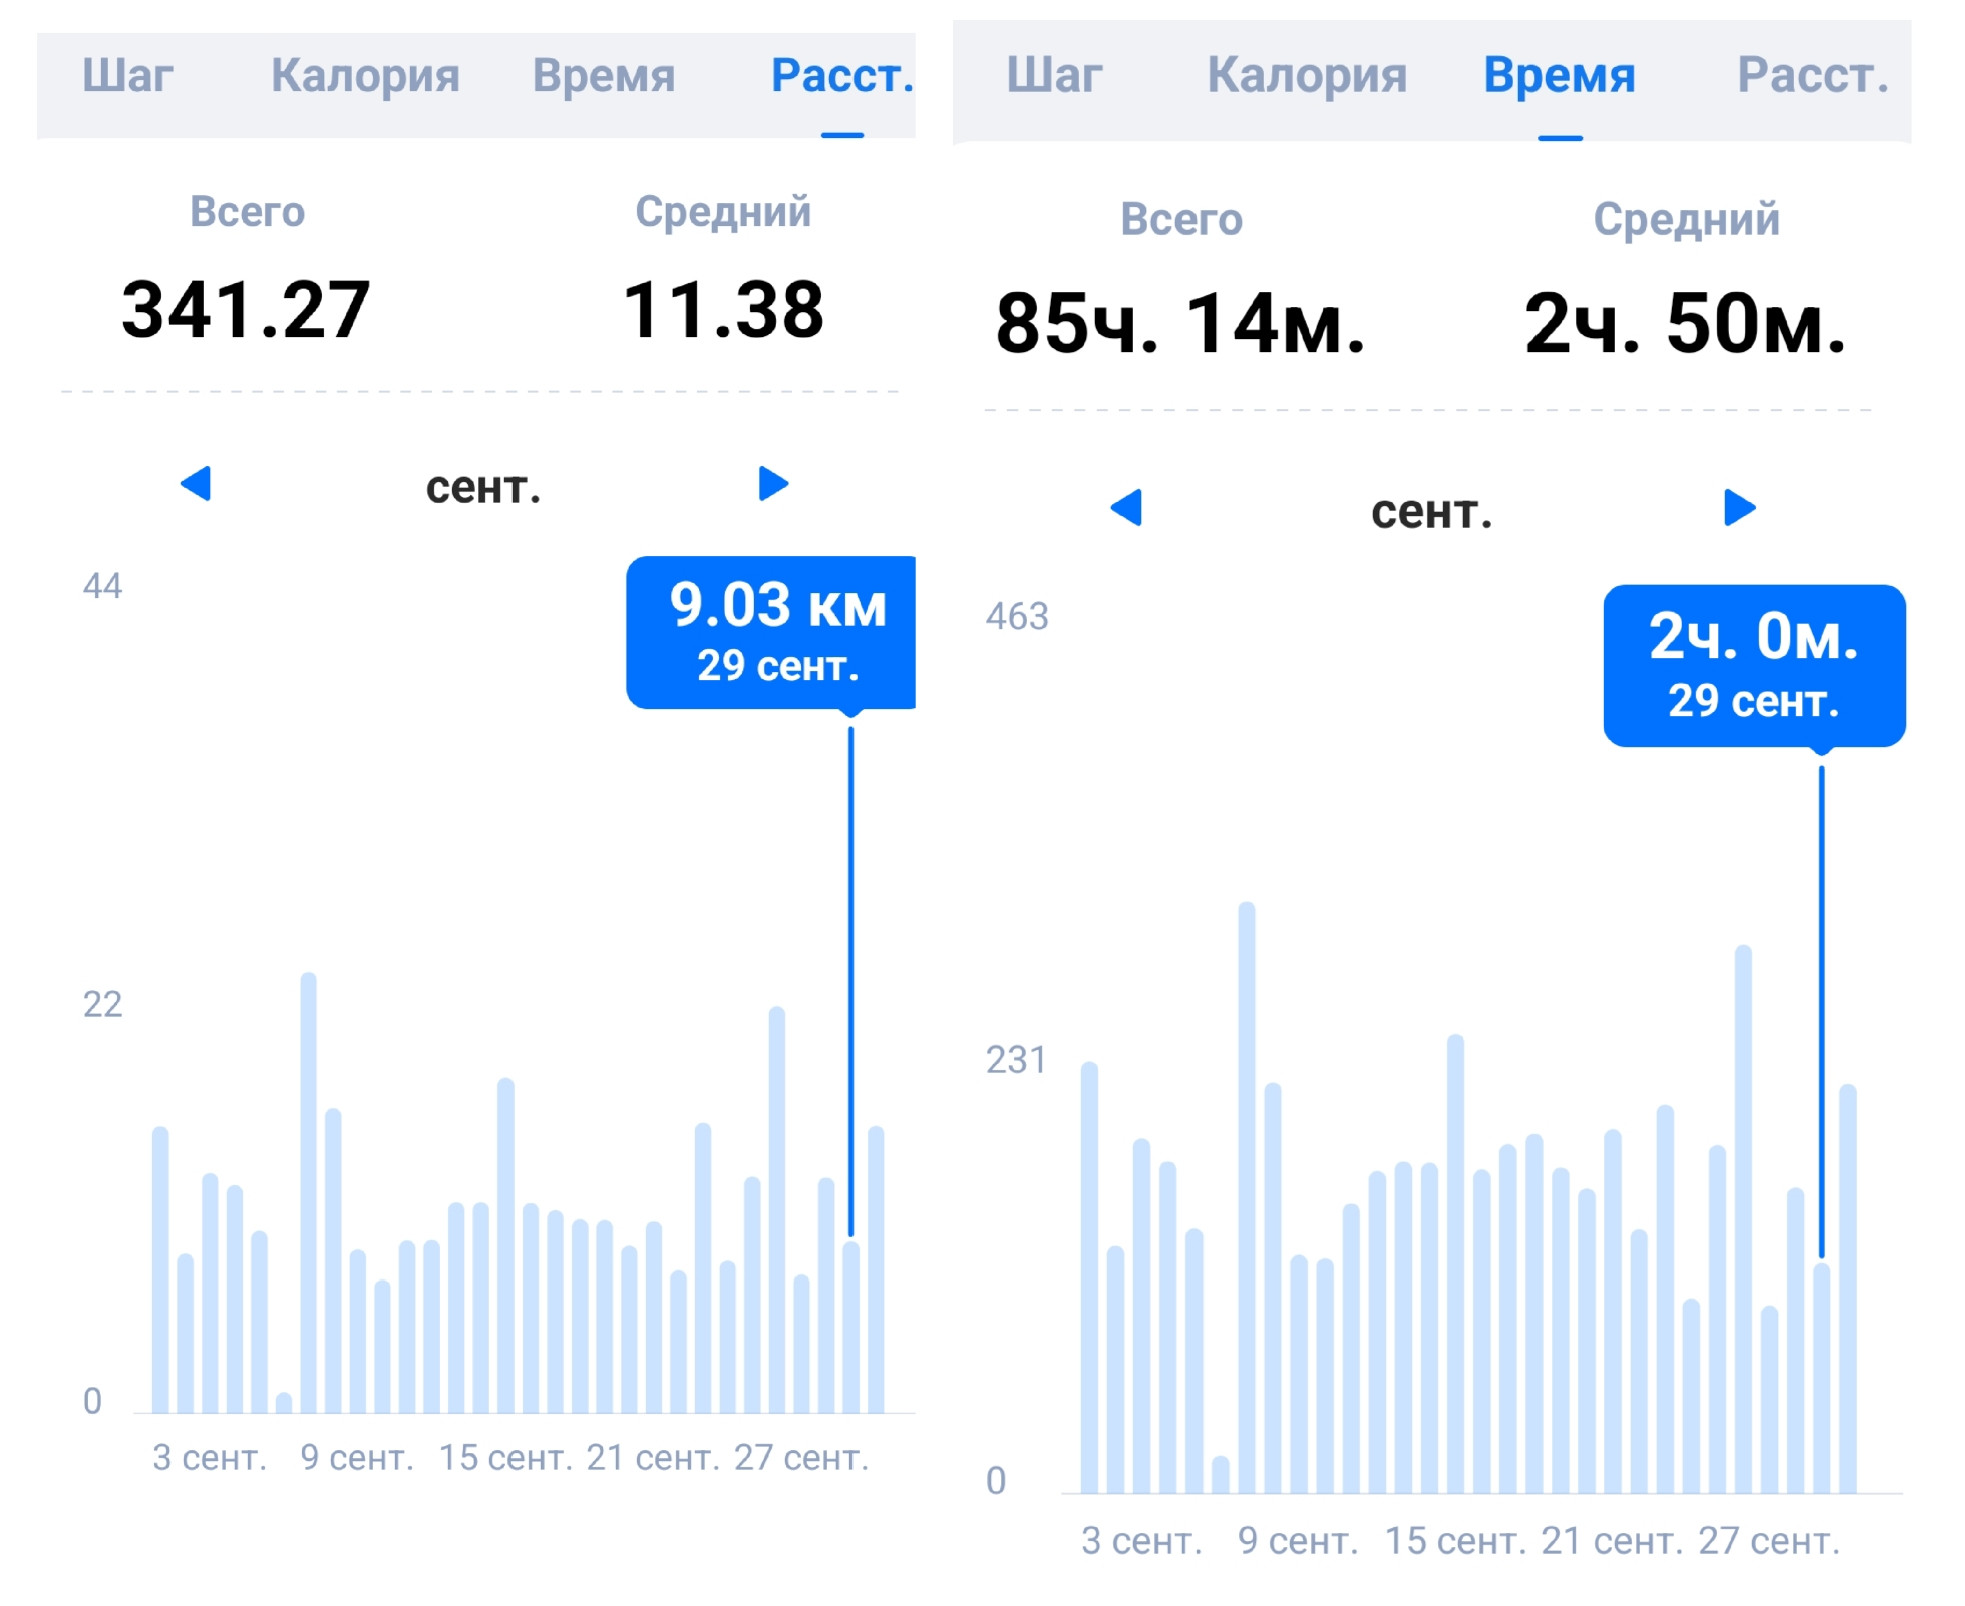Select the Время tab in right panel

tap(1559, 75)
